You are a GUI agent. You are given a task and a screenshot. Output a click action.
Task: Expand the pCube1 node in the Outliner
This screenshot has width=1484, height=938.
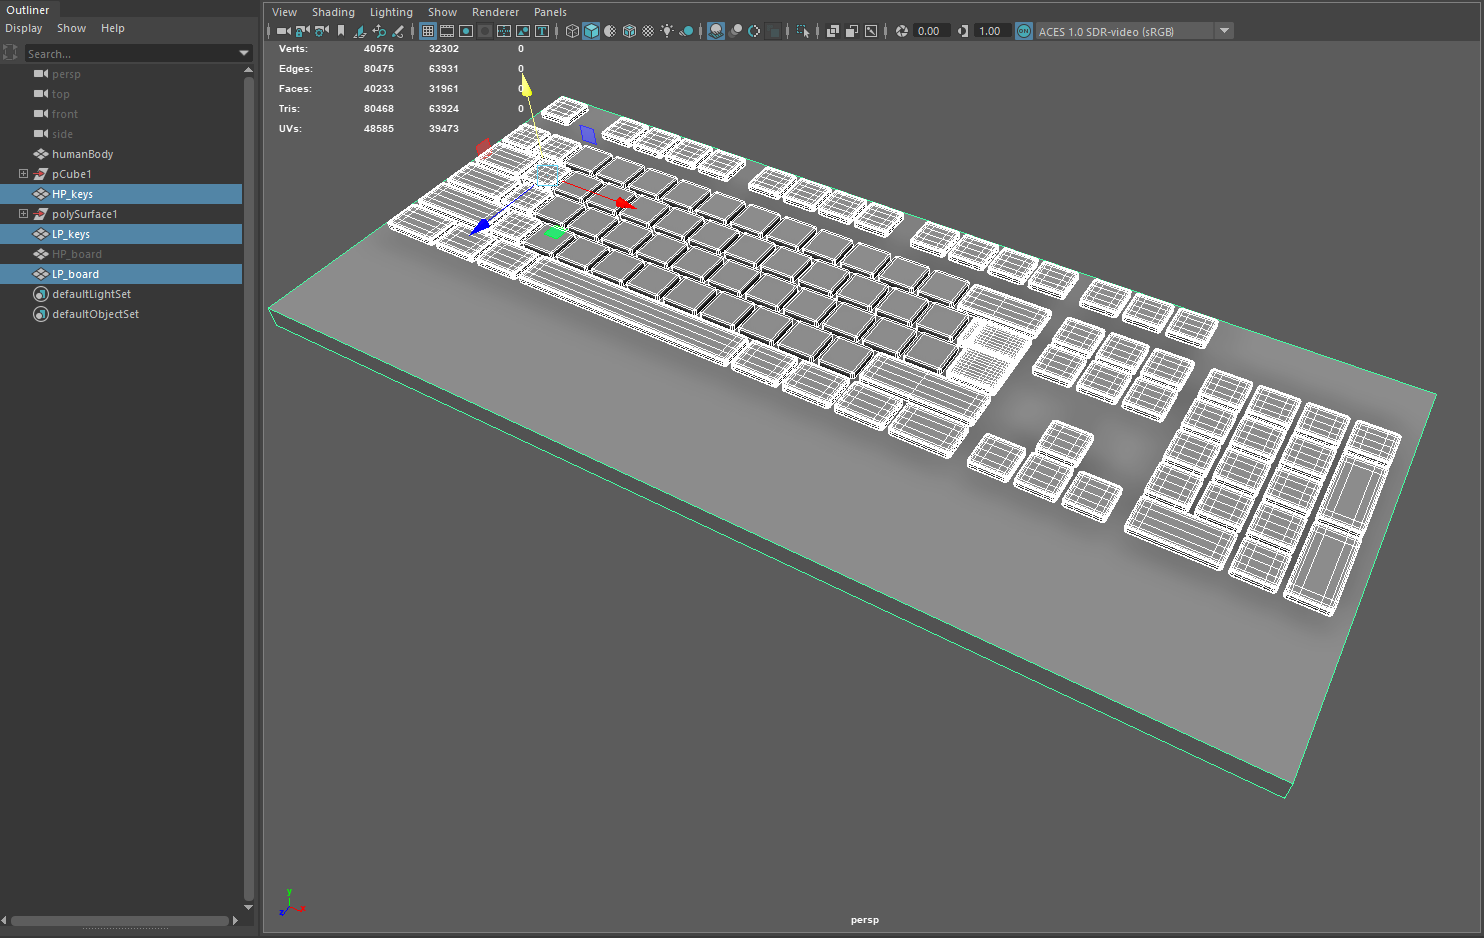point(22,173)
